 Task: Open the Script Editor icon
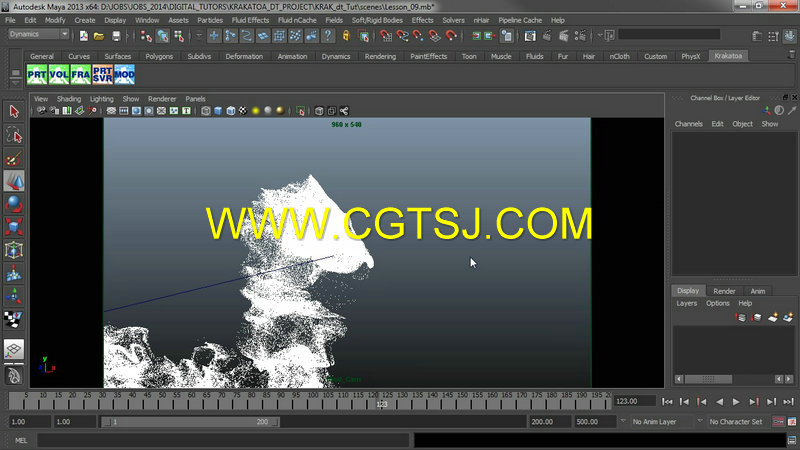click(792, 440)
